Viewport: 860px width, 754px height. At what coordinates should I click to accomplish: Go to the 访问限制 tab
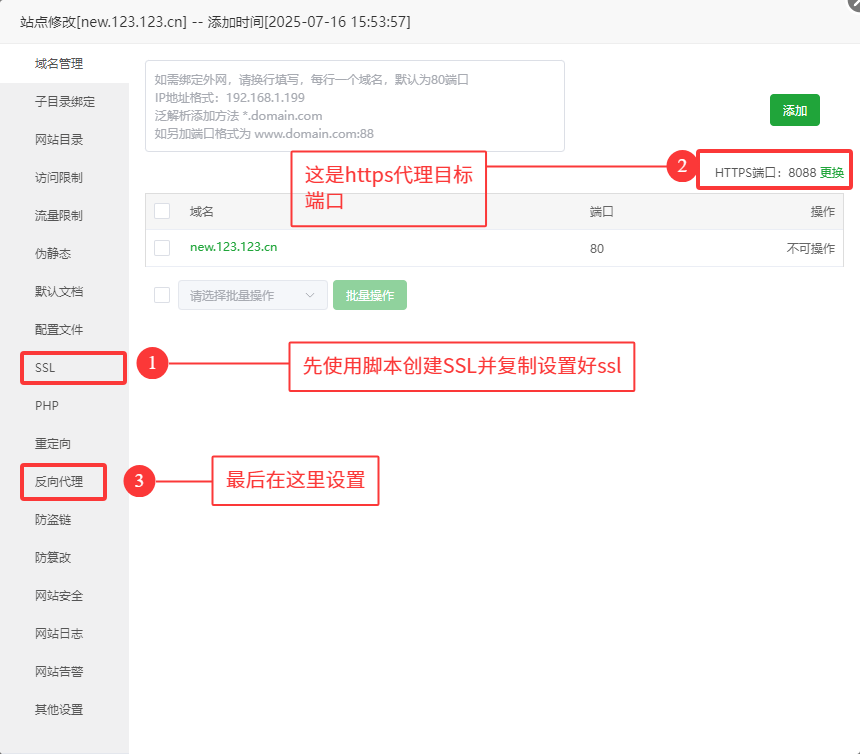[59, 178]
